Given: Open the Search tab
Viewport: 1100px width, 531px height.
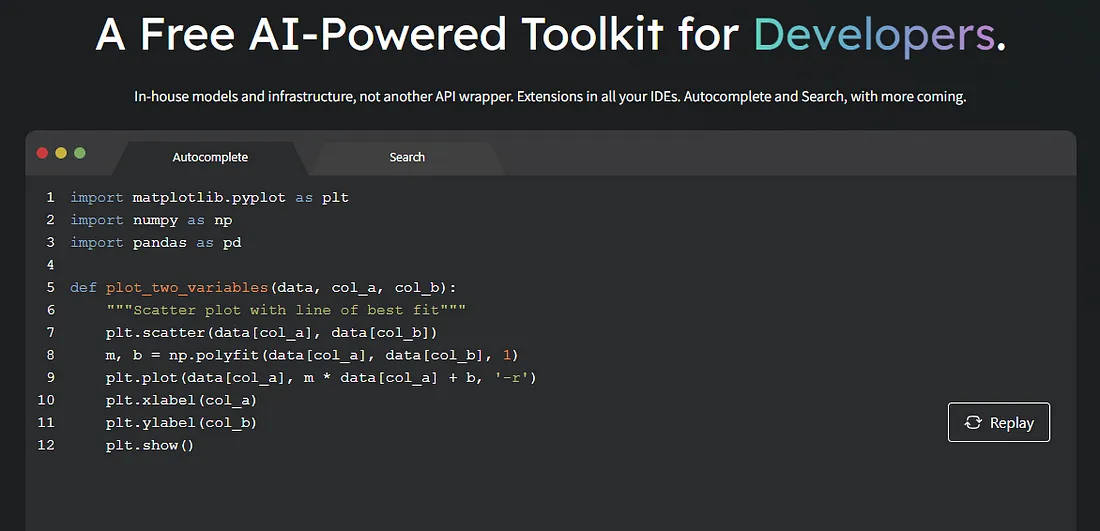Looking at the screenshot, I should click(x=407, y=157).
